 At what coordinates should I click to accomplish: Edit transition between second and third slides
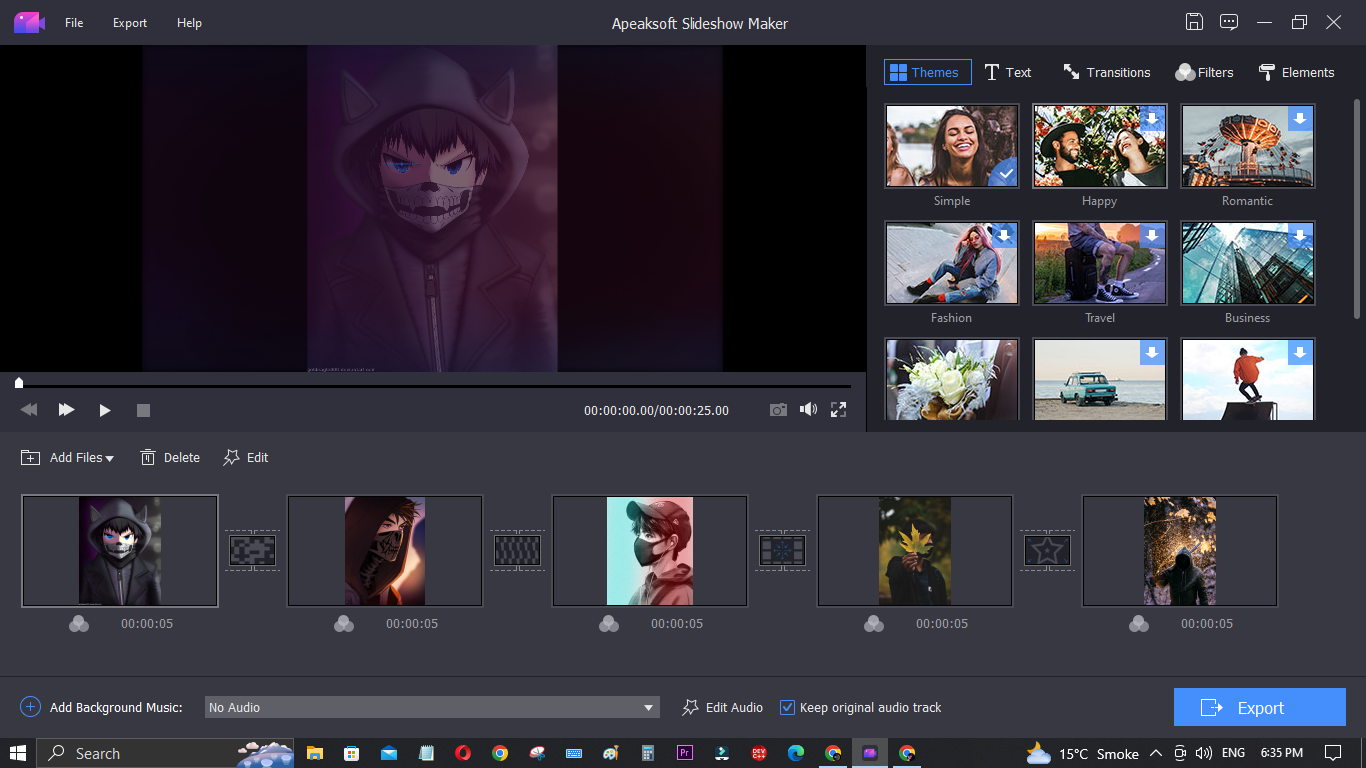point(517,550)
